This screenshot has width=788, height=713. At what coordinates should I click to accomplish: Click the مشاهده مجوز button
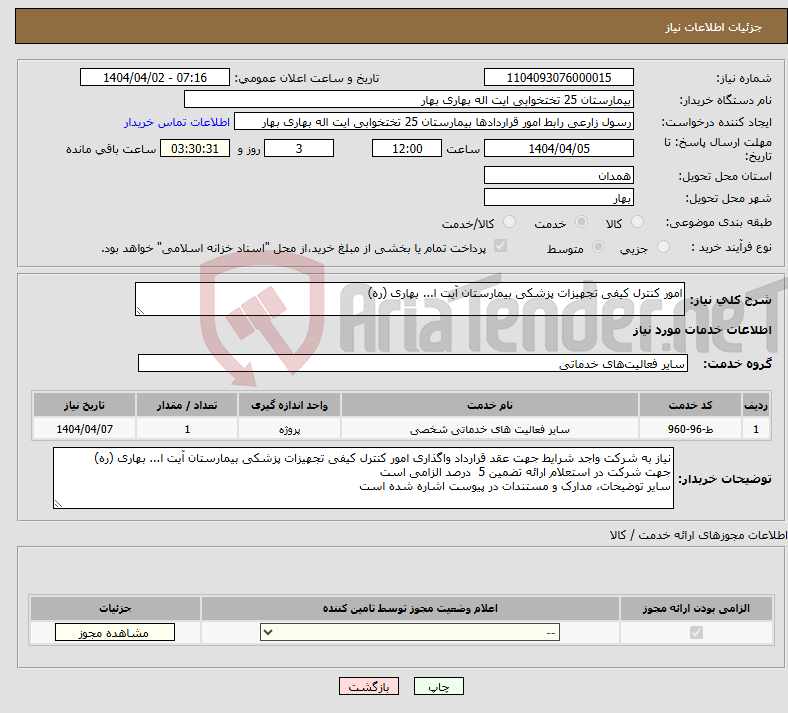point(115,633)
